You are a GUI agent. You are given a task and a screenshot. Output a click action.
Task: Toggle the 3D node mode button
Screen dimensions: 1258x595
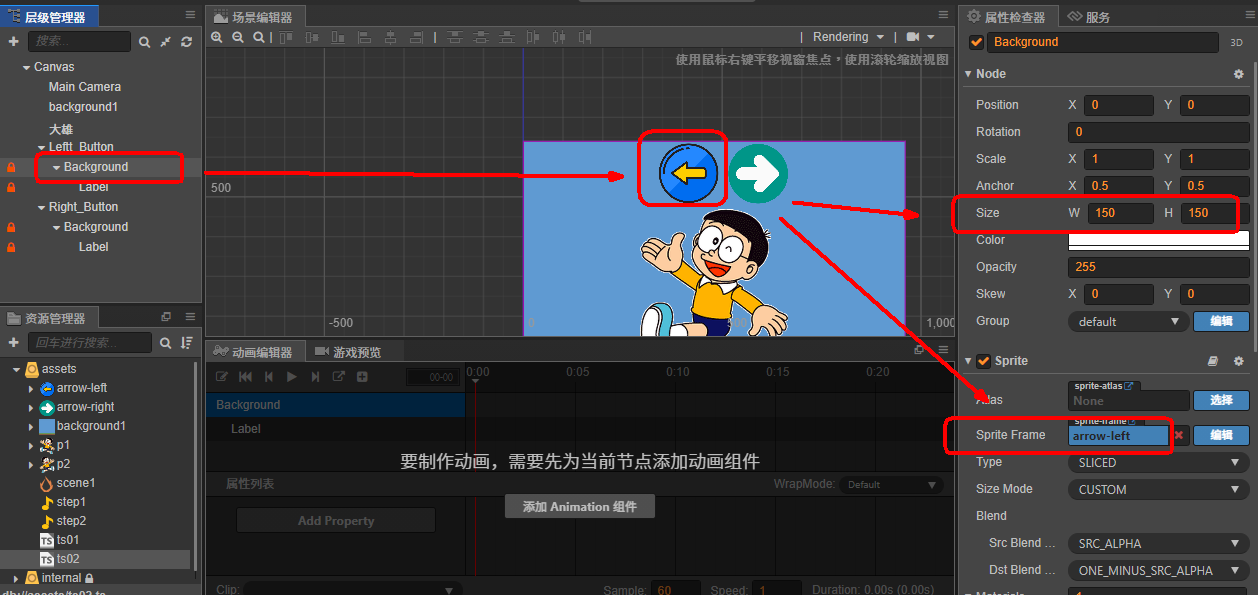pyautogui.click(x=1236, y=43)
